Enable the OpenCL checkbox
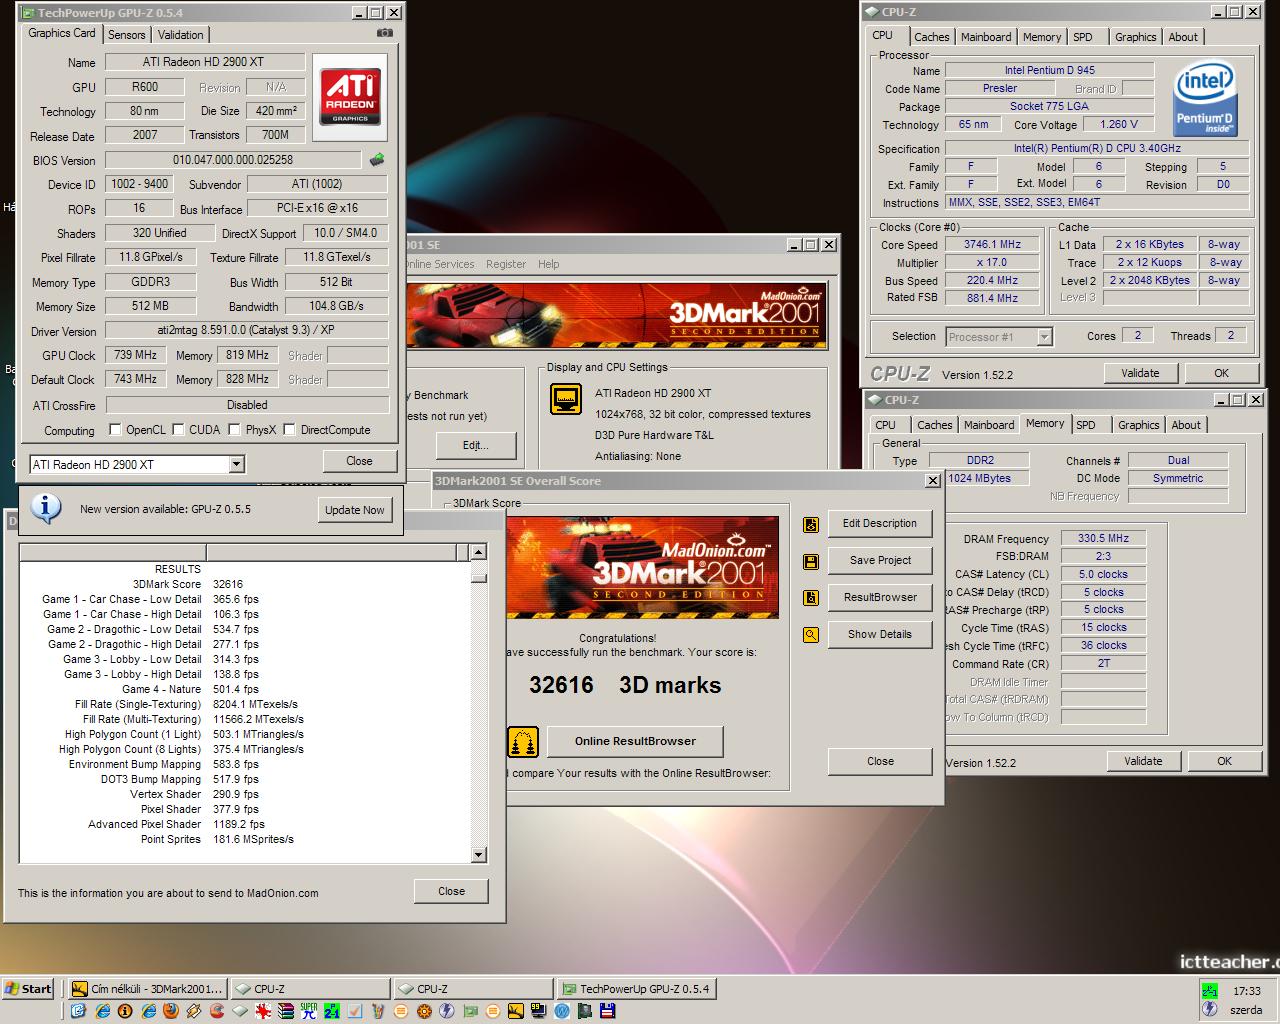Viewport: 1280px width, 1024px height. pyautogui.click(x=116, y=430)
